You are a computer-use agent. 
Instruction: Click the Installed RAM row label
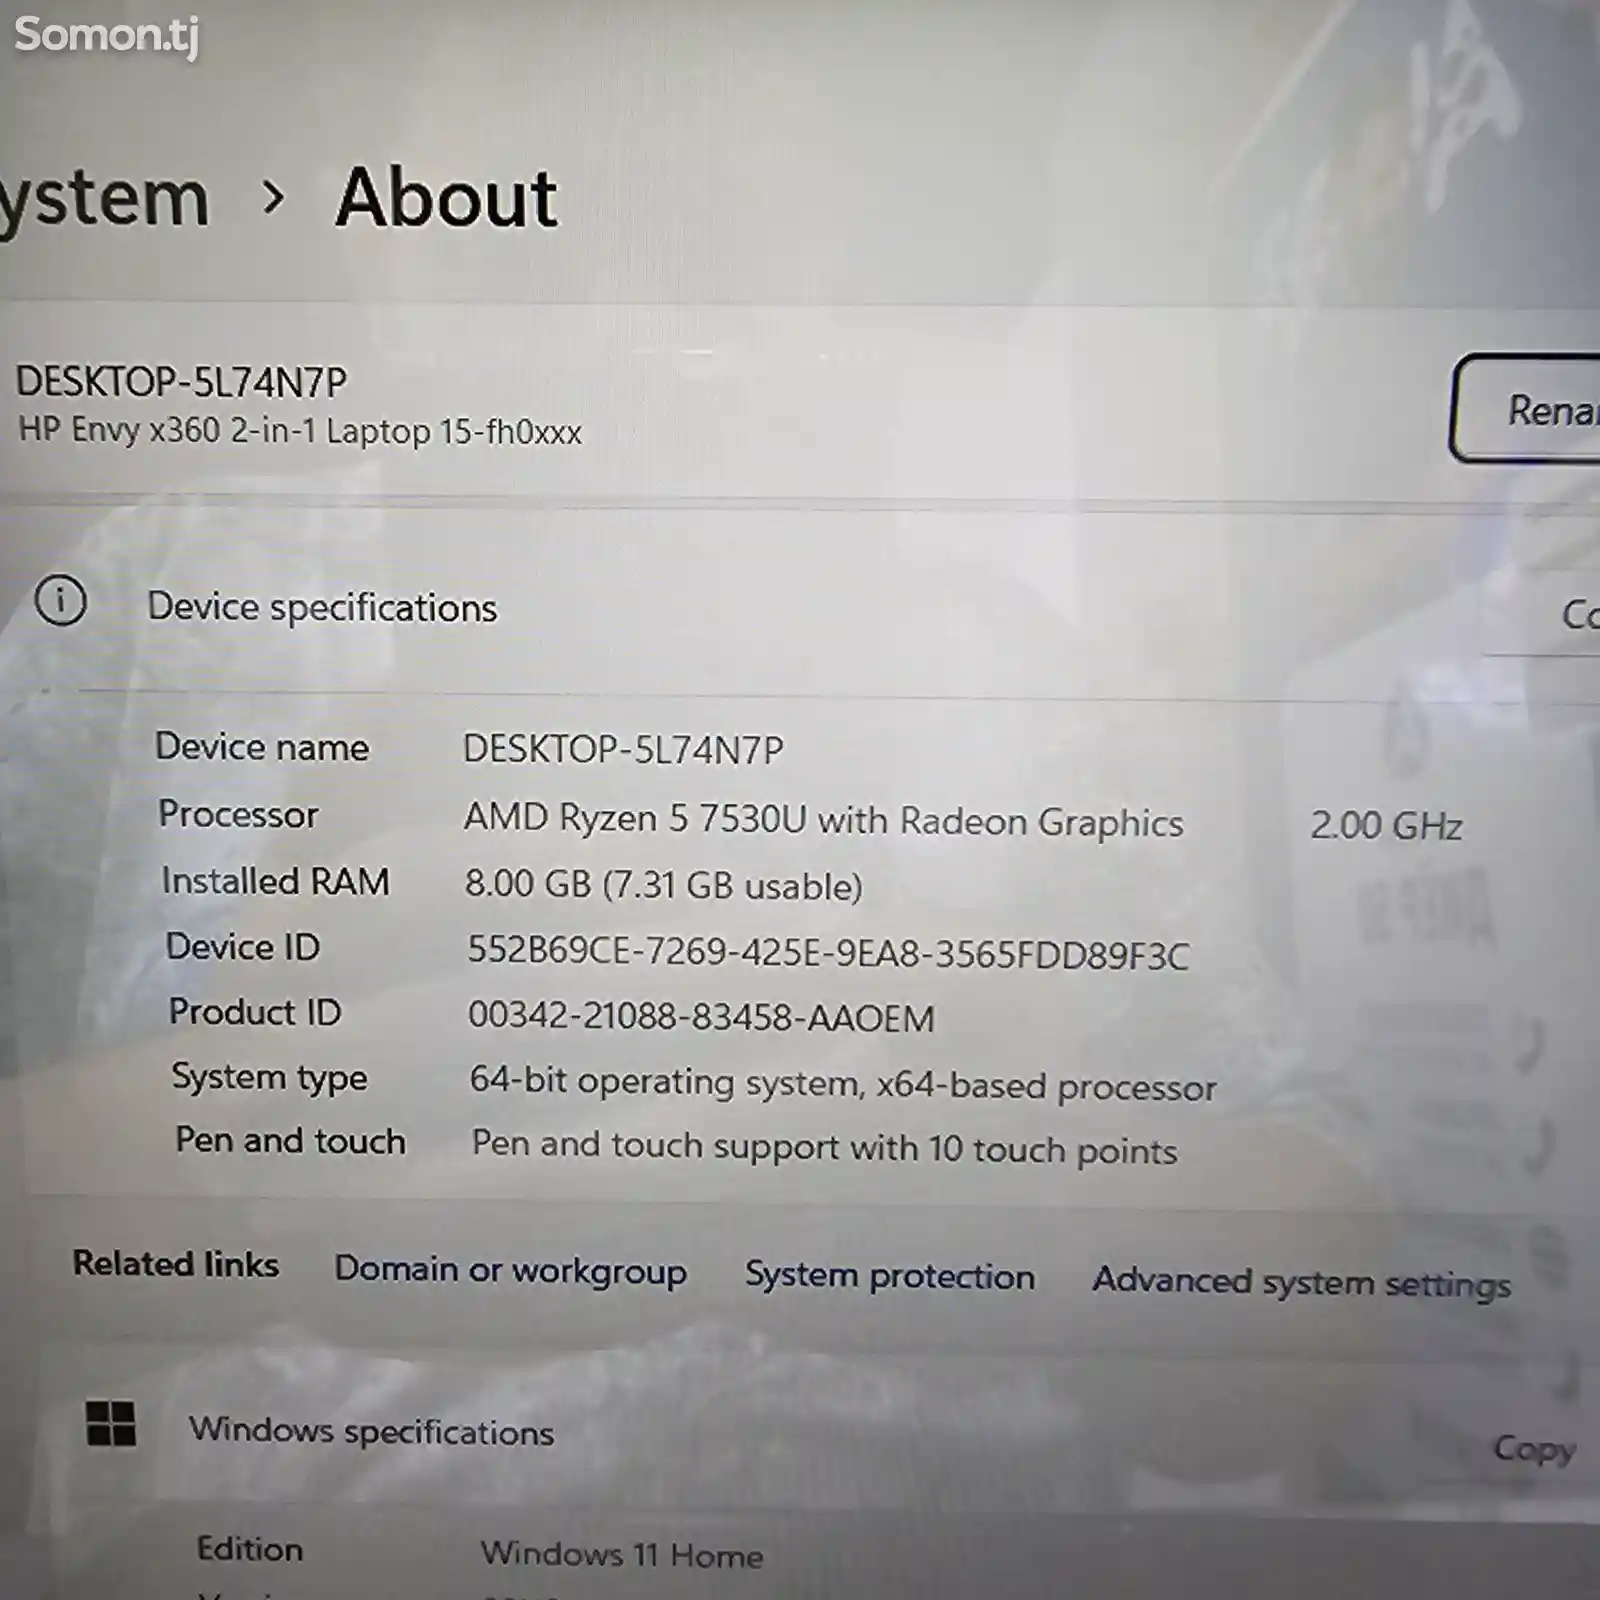click(x=275, y=881)
